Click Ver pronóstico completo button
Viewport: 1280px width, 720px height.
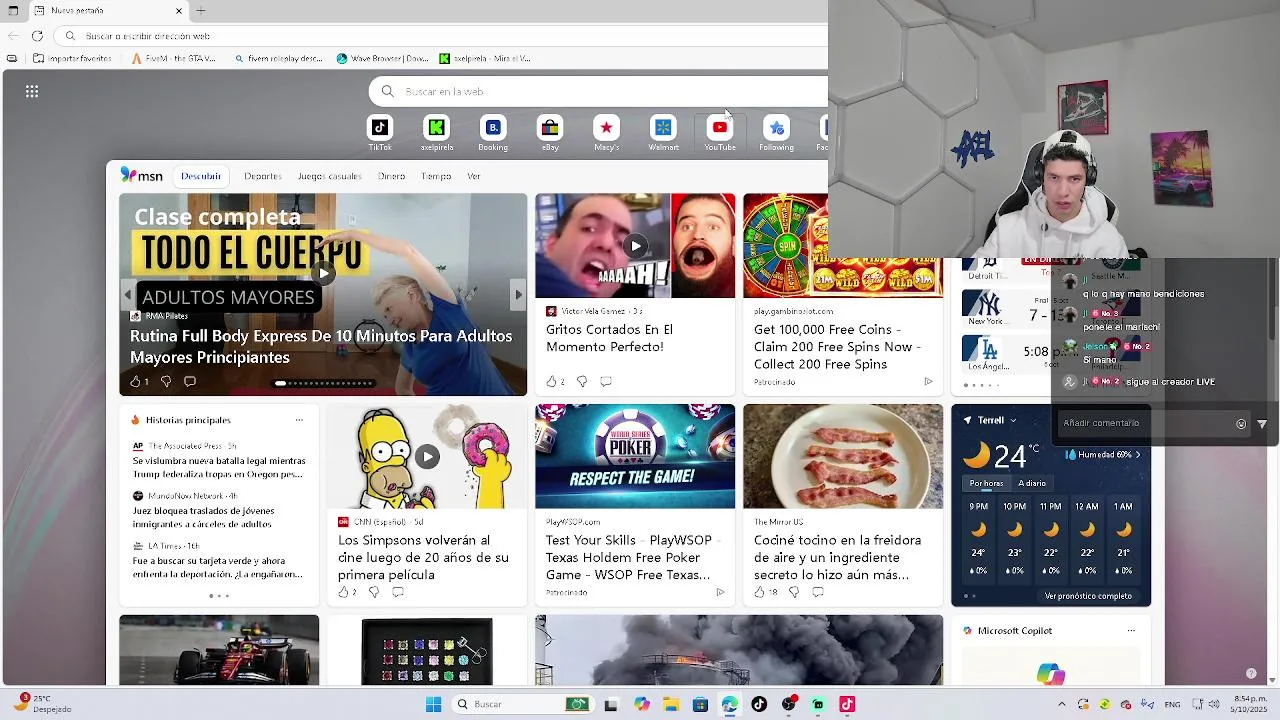pos(1088,596)
